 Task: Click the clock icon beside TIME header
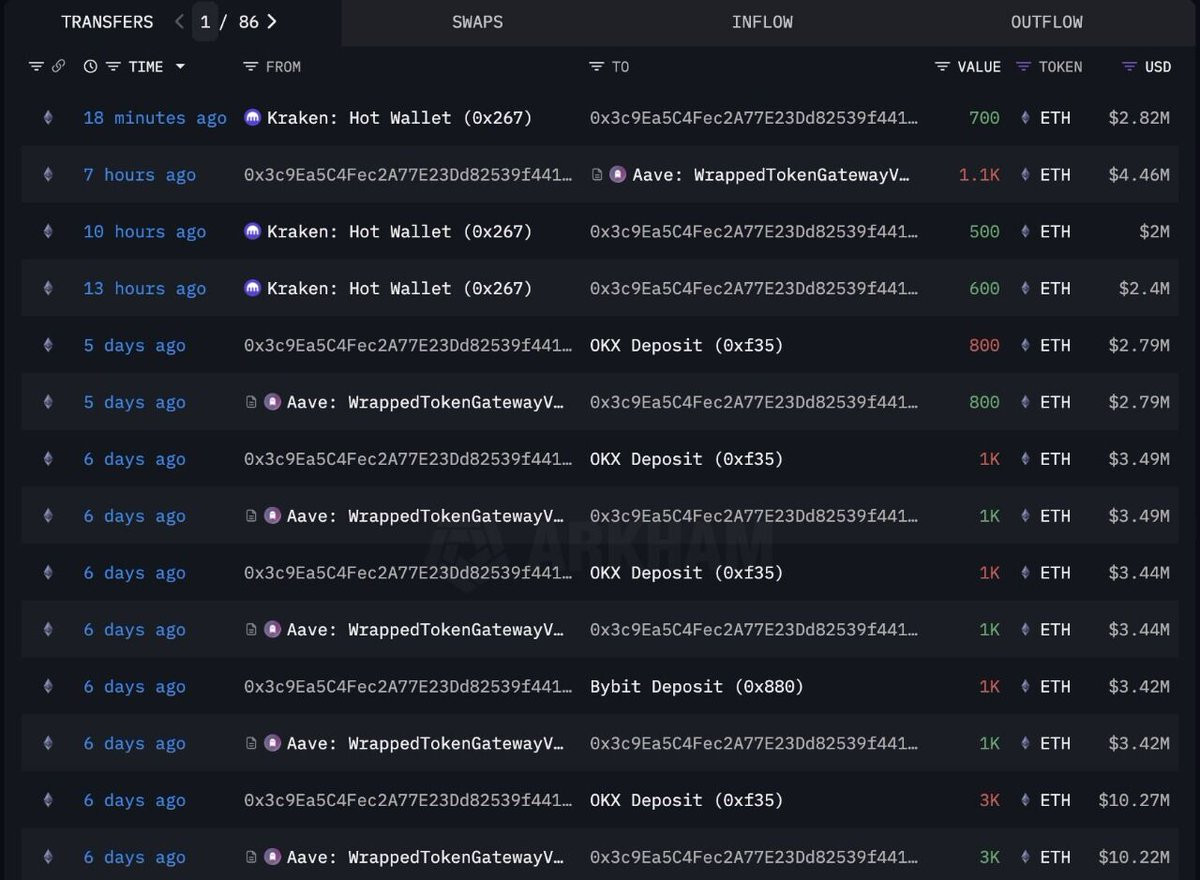coord(91,67)
